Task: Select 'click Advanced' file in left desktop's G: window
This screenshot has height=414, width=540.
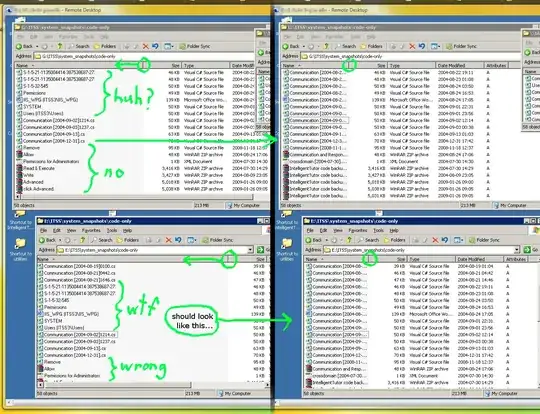Action: (35, 189)
